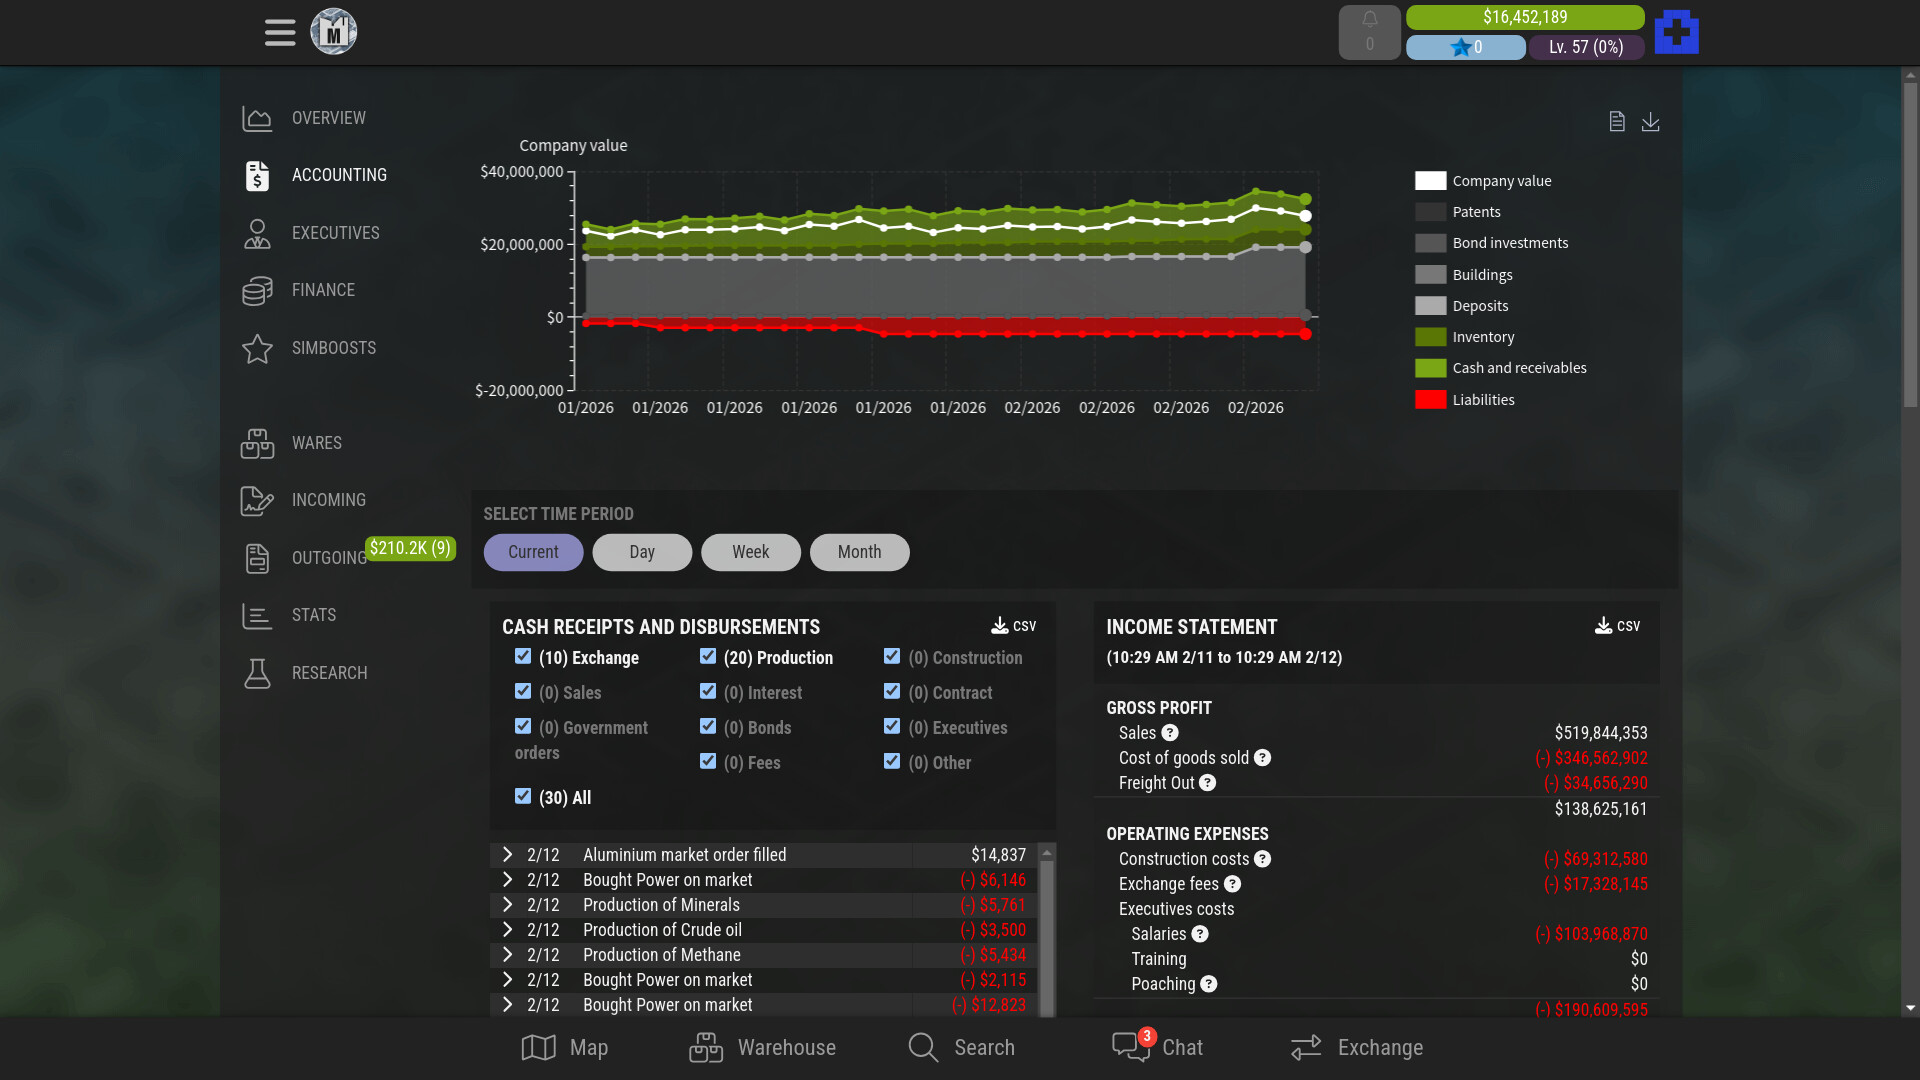This screenshot has width=1920, height=1080.
Task: Go to Executives in sidebar
Action: (x=335, y=233)
